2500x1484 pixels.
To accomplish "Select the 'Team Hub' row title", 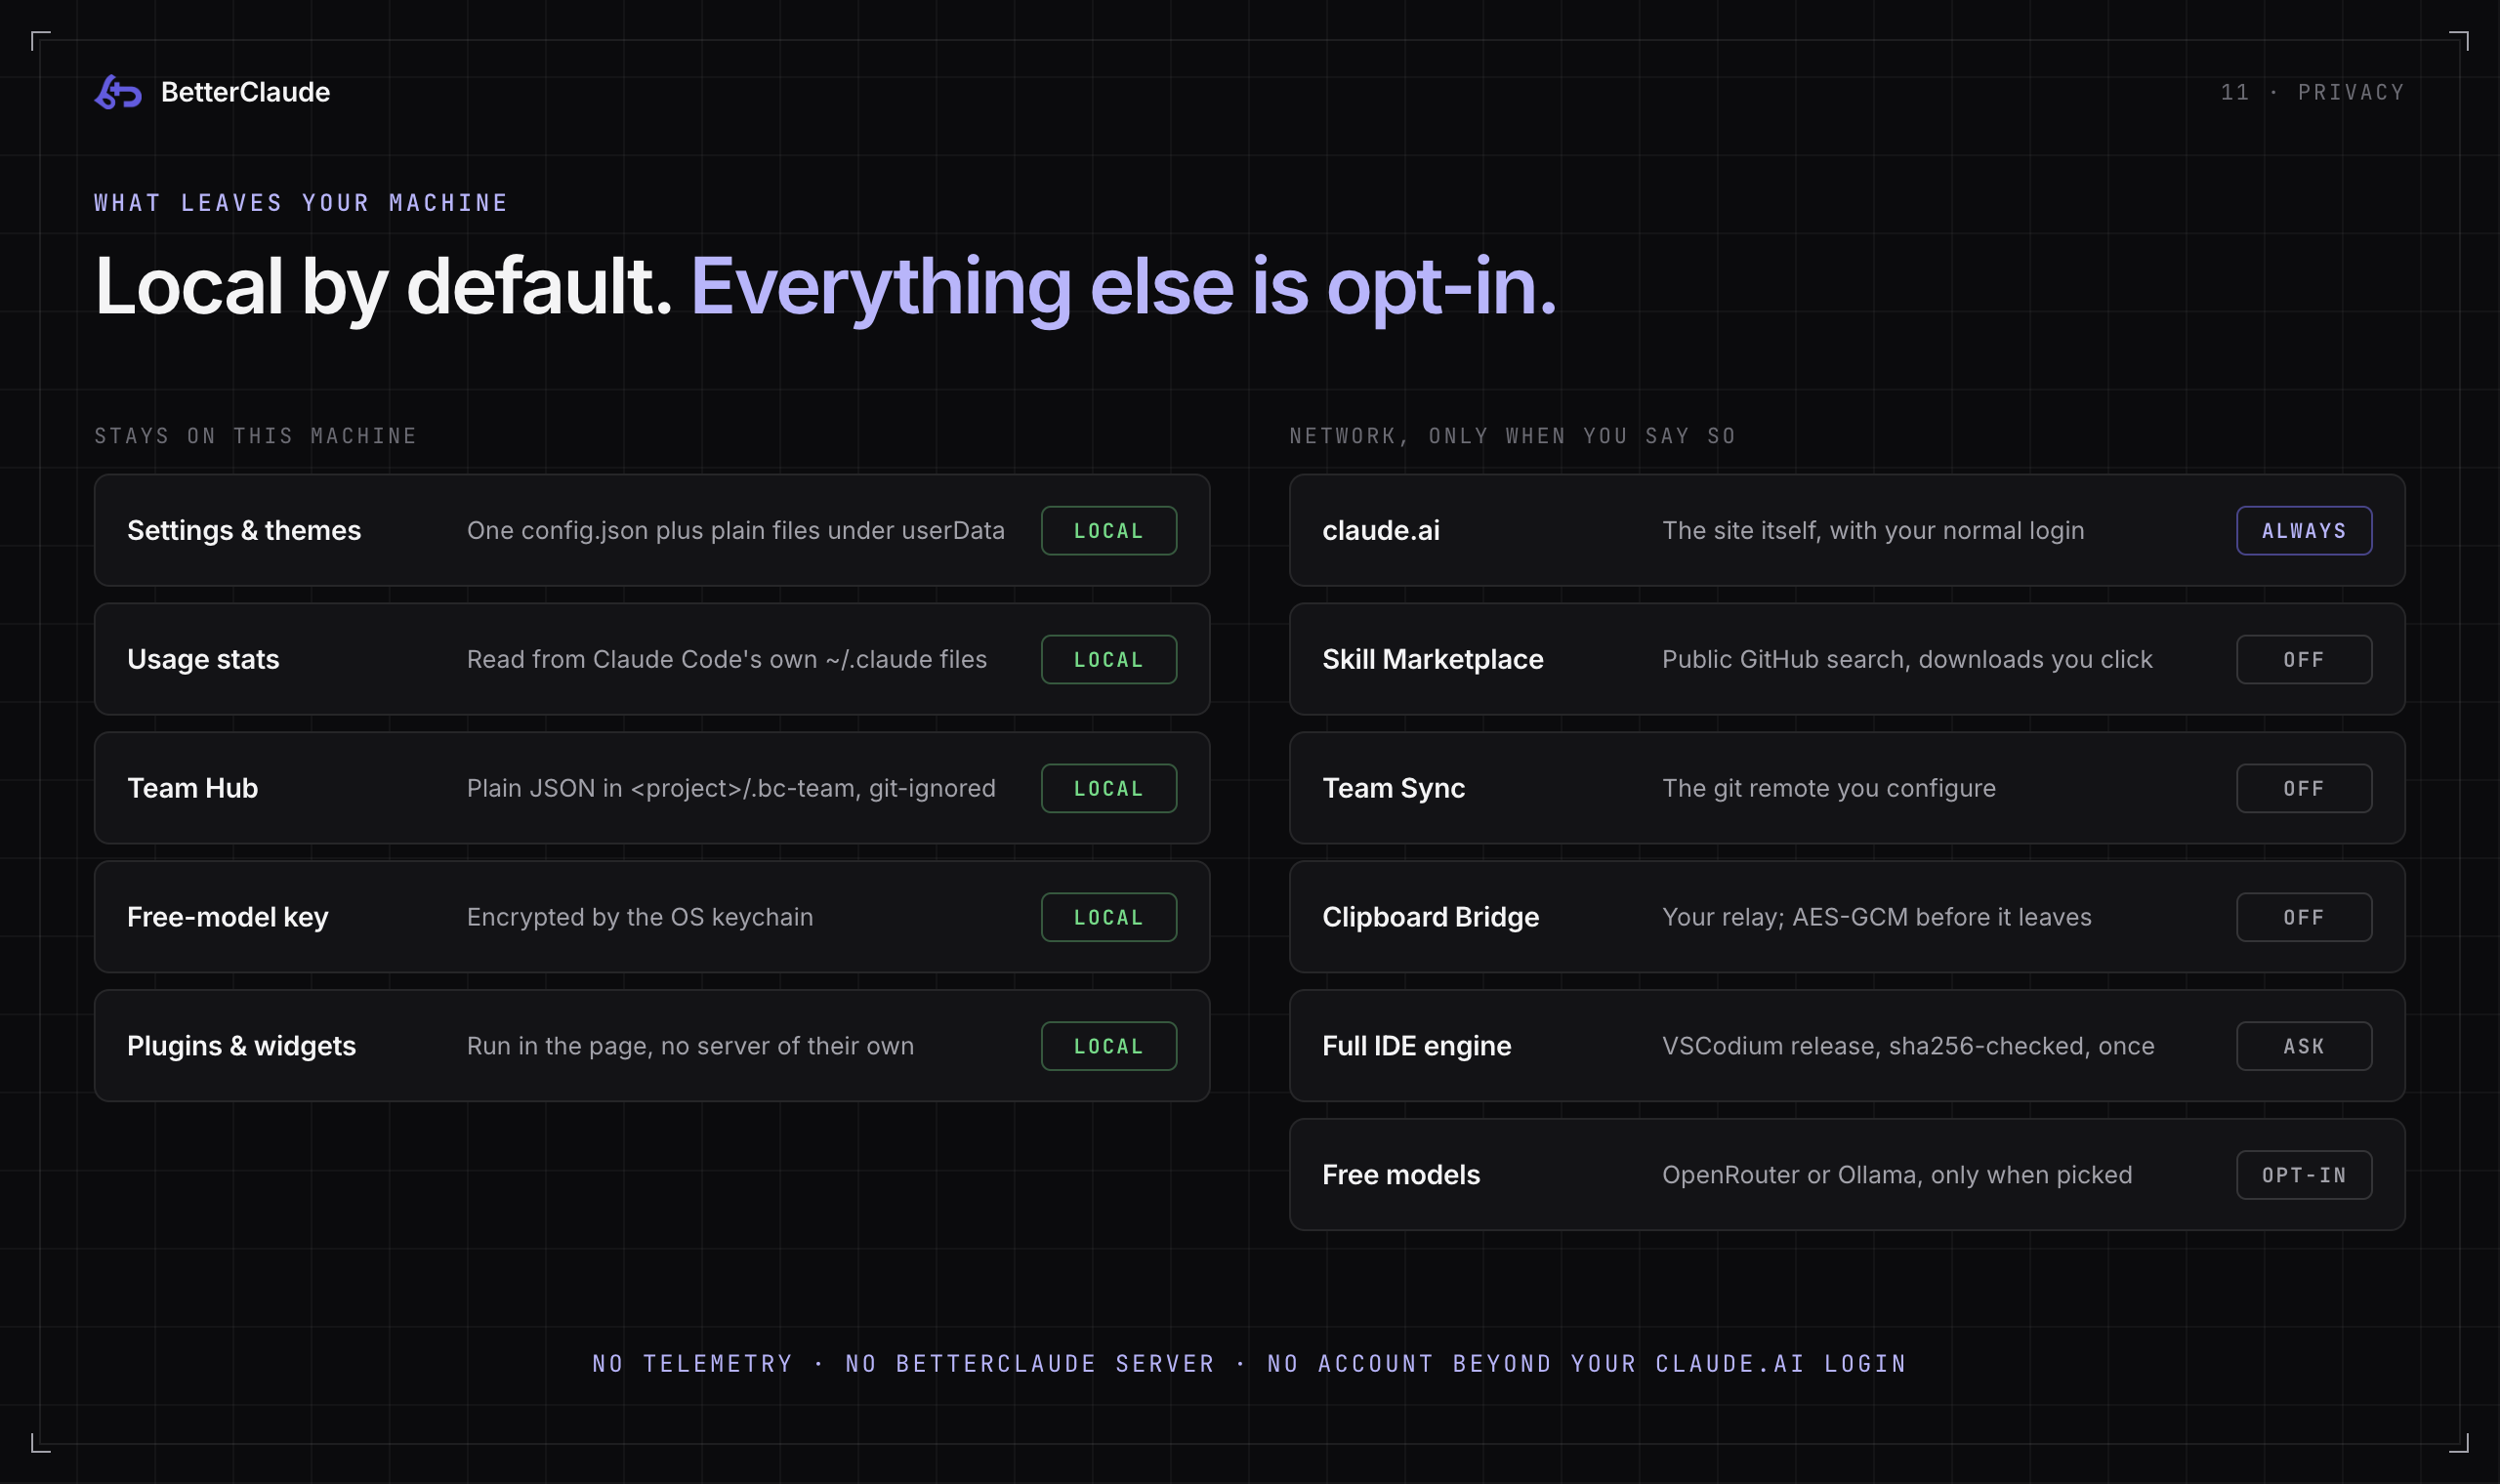I will 192,789.
